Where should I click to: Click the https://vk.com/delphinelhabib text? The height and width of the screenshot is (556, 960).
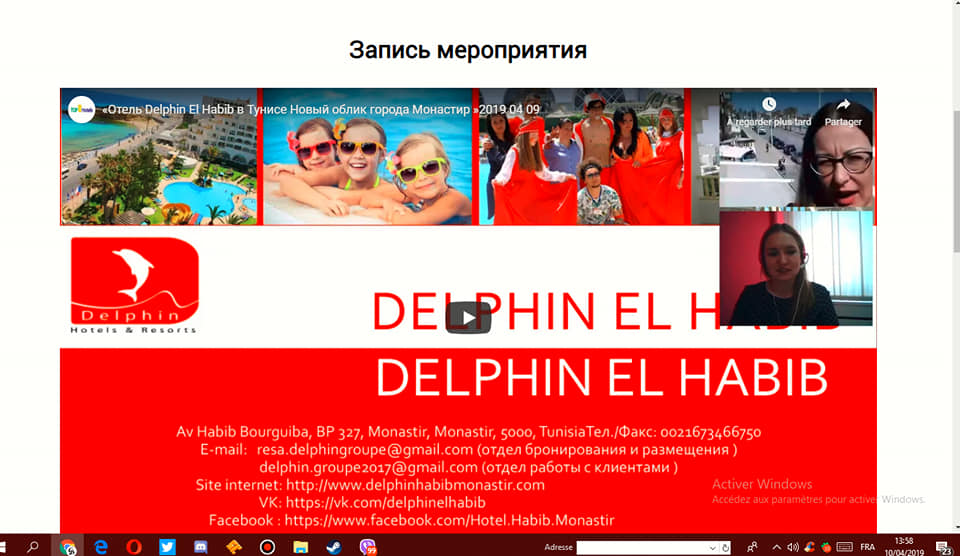coord(386,503)
